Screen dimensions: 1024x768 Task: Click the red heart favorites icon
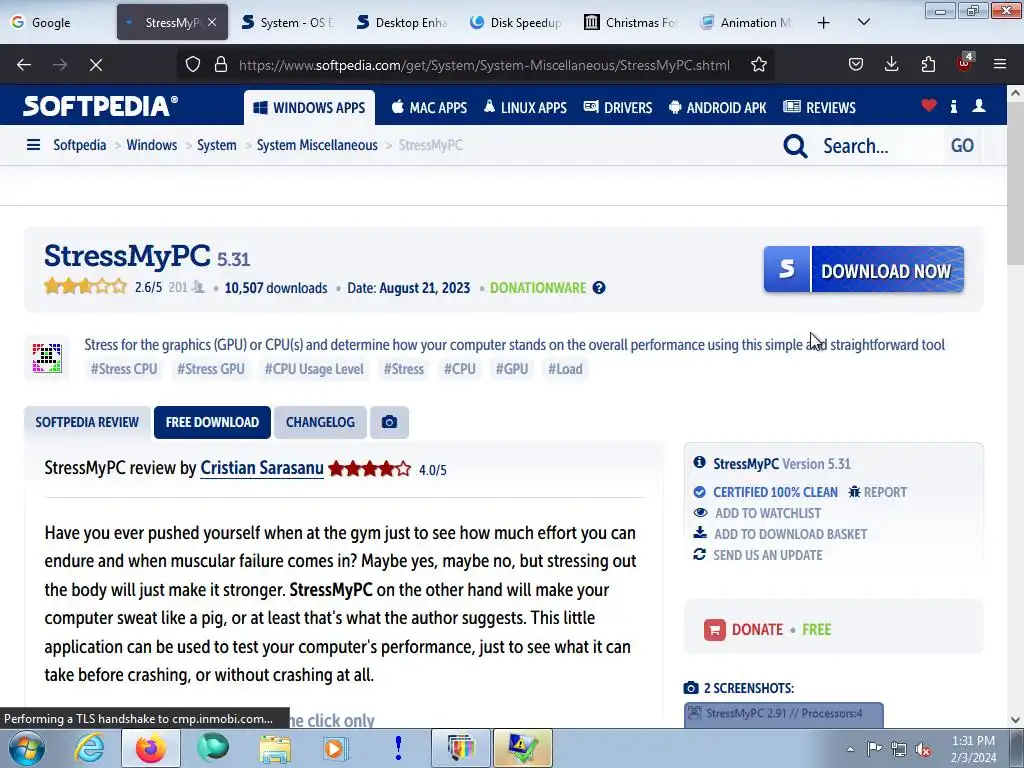click(929, 106)
